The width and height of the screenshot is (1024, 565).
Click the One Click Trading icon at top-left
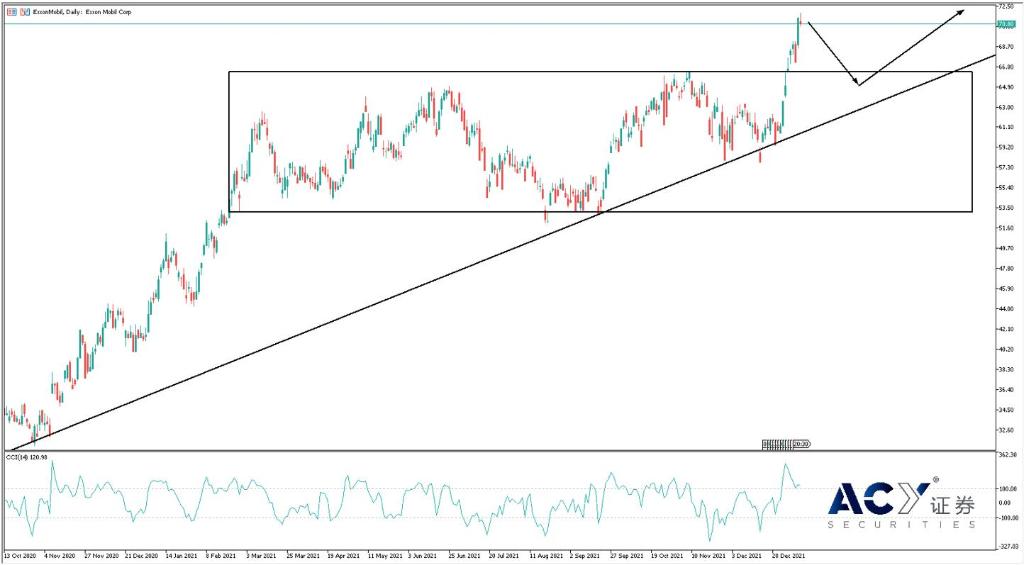(x=11, y=12)
